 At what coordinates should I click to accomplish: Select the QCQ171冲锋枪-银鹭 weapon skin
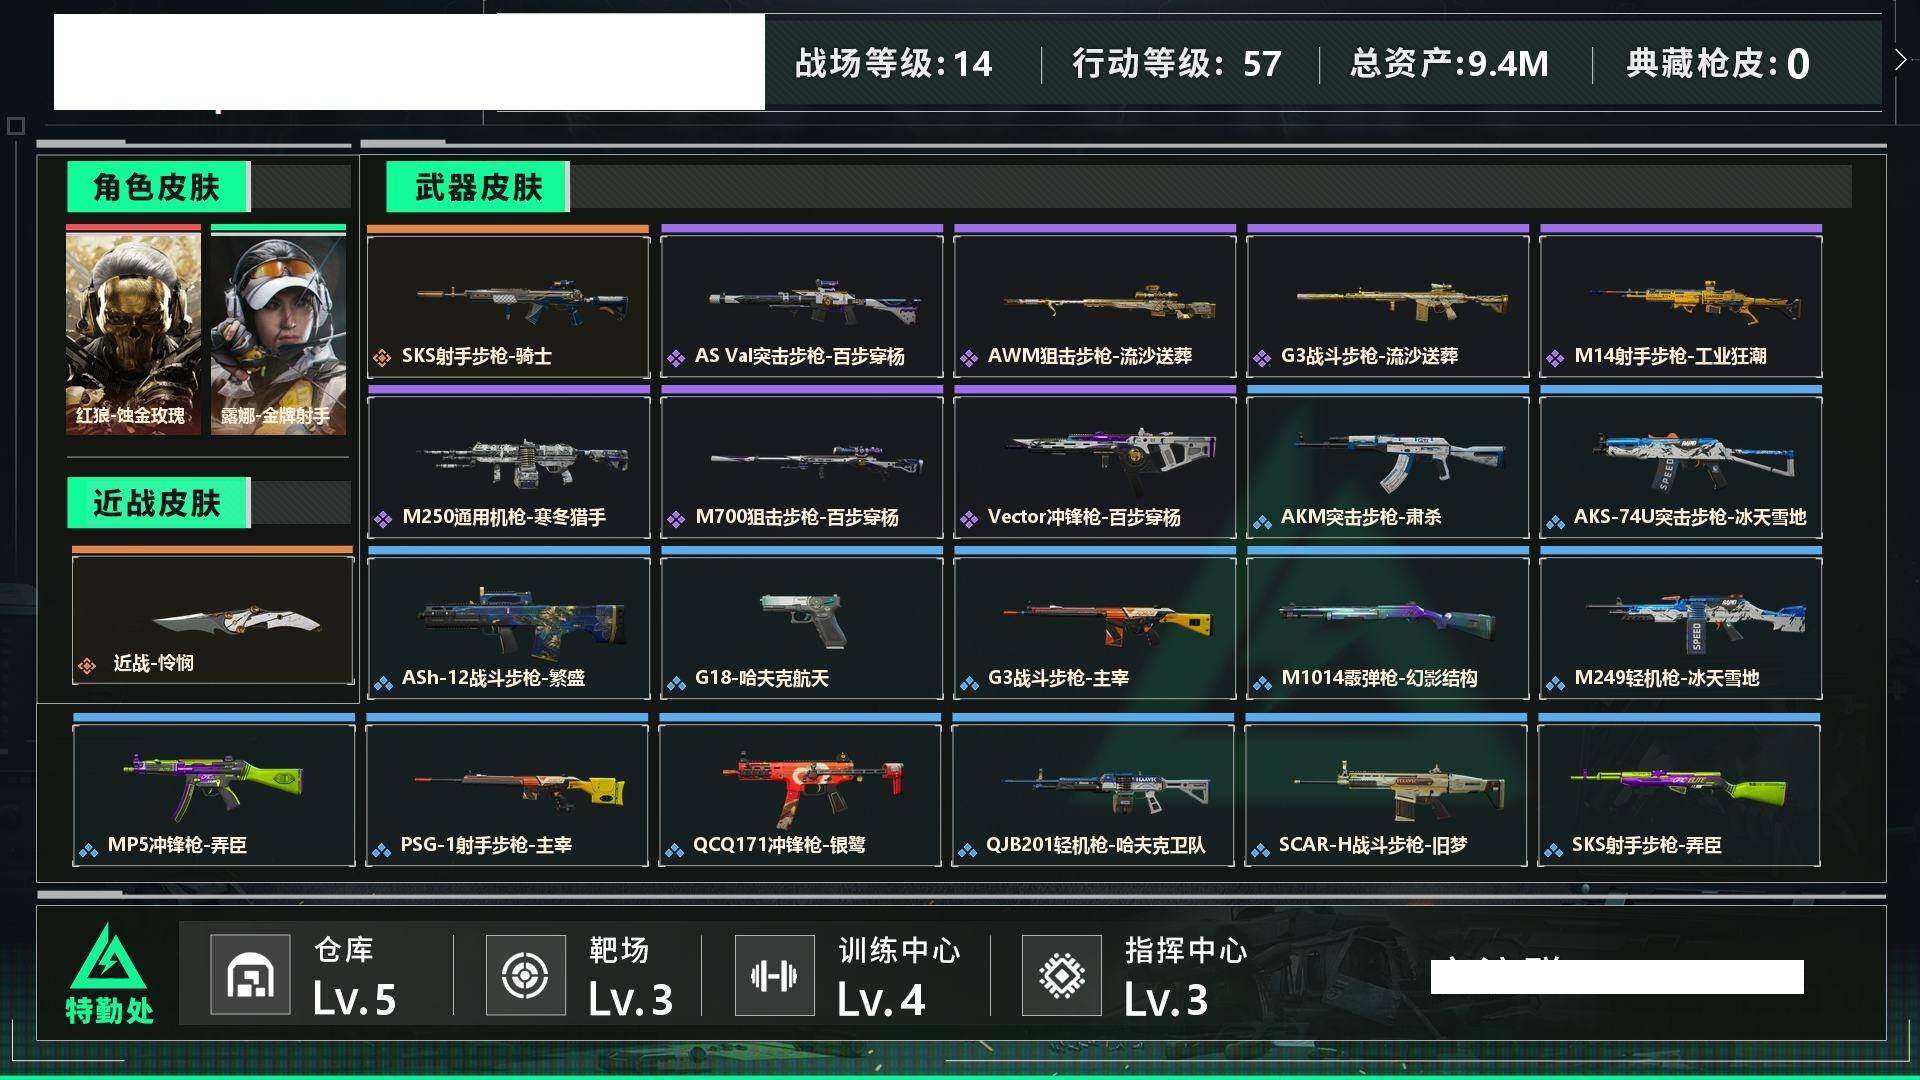(x=800, y=790)
